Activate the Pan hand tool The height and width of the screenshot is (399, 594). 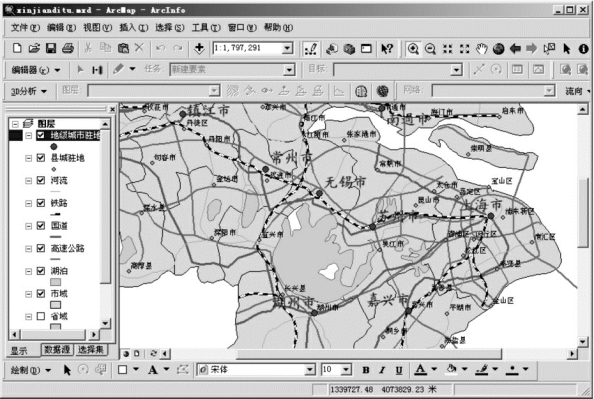[481, 49]
